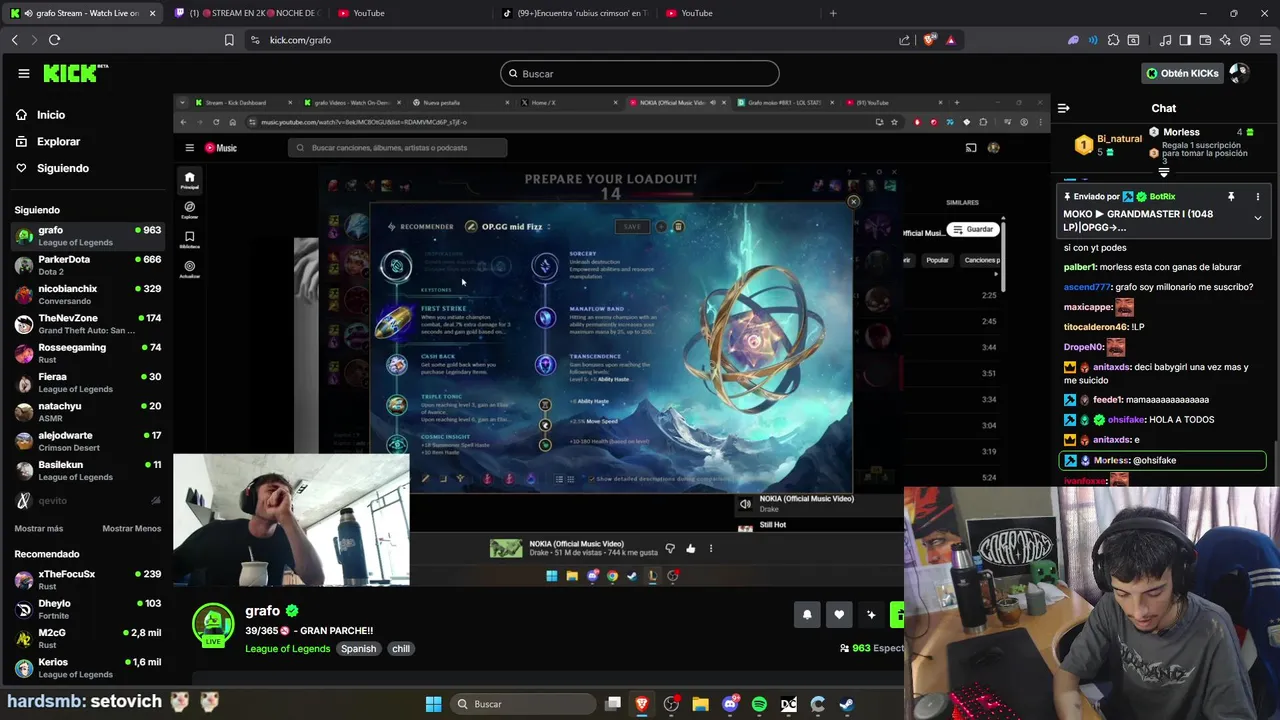Expand the gift leaderboard below Morless

point(1163,173)
